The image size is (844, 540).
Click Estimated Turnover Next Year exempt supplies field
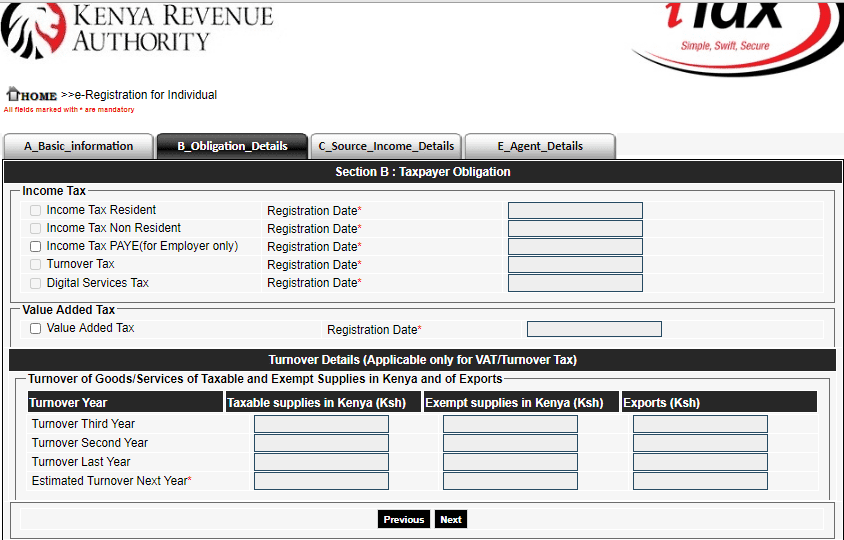pyautogui.click(x=510, y=481)
